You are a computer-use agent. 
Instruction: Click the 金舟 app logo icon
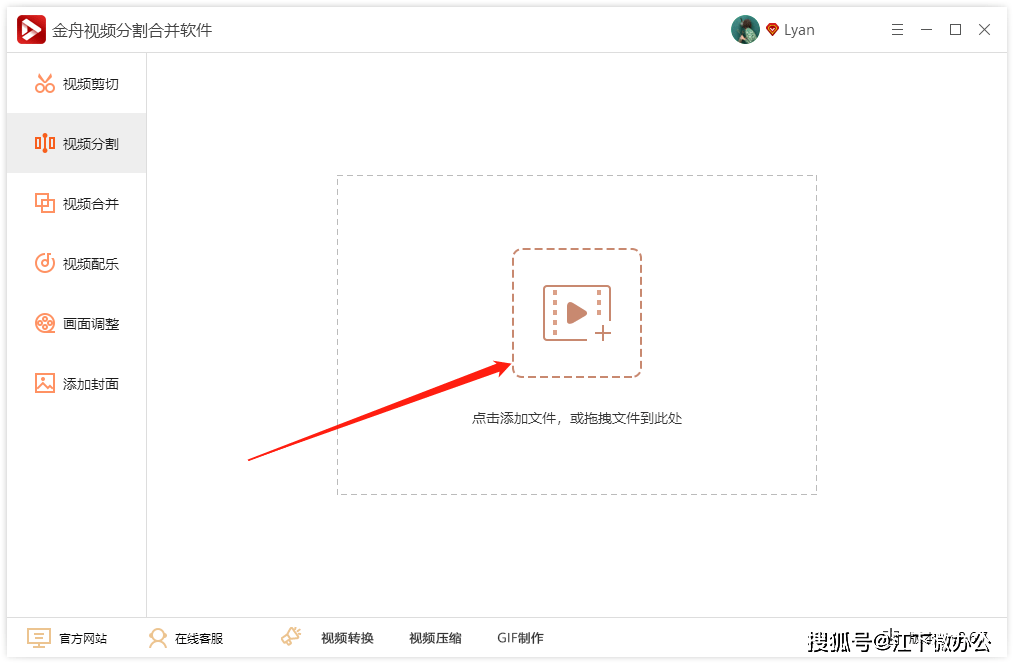[x=31, y=30]
